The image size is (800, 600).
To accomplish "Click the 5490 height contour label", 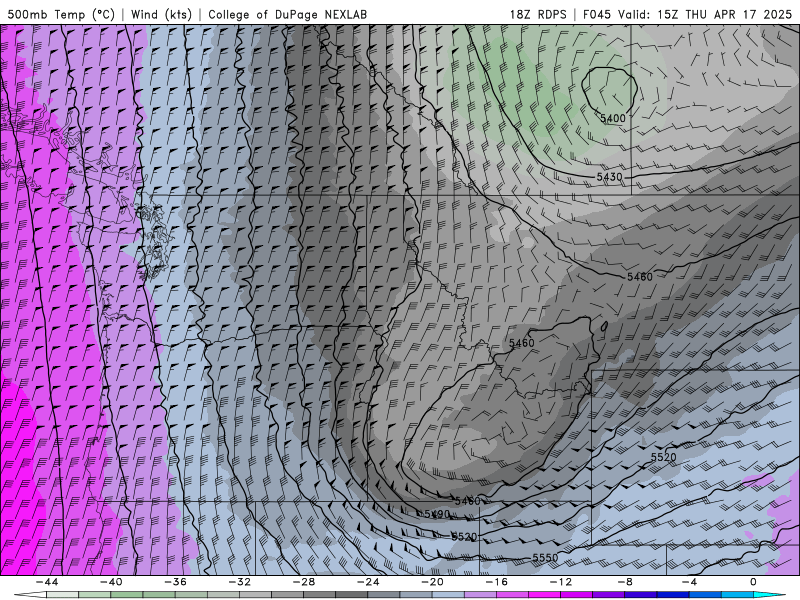I will pyautogui.click(x=437, y=514).
